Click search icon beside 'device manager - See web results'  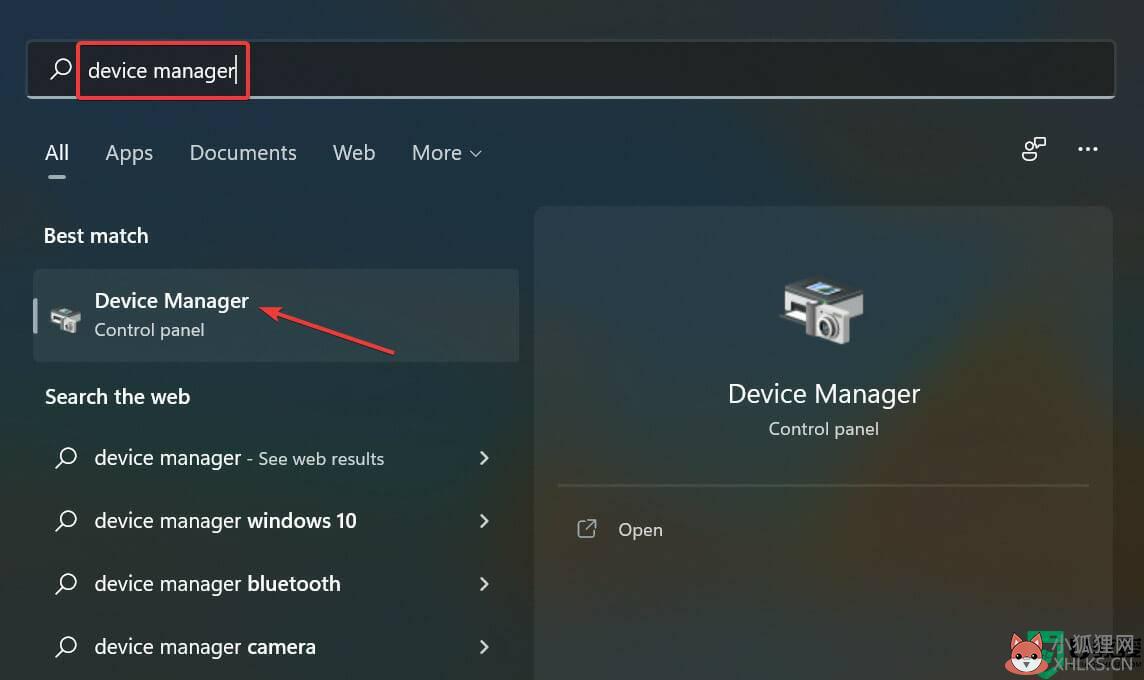coord(66,458)
